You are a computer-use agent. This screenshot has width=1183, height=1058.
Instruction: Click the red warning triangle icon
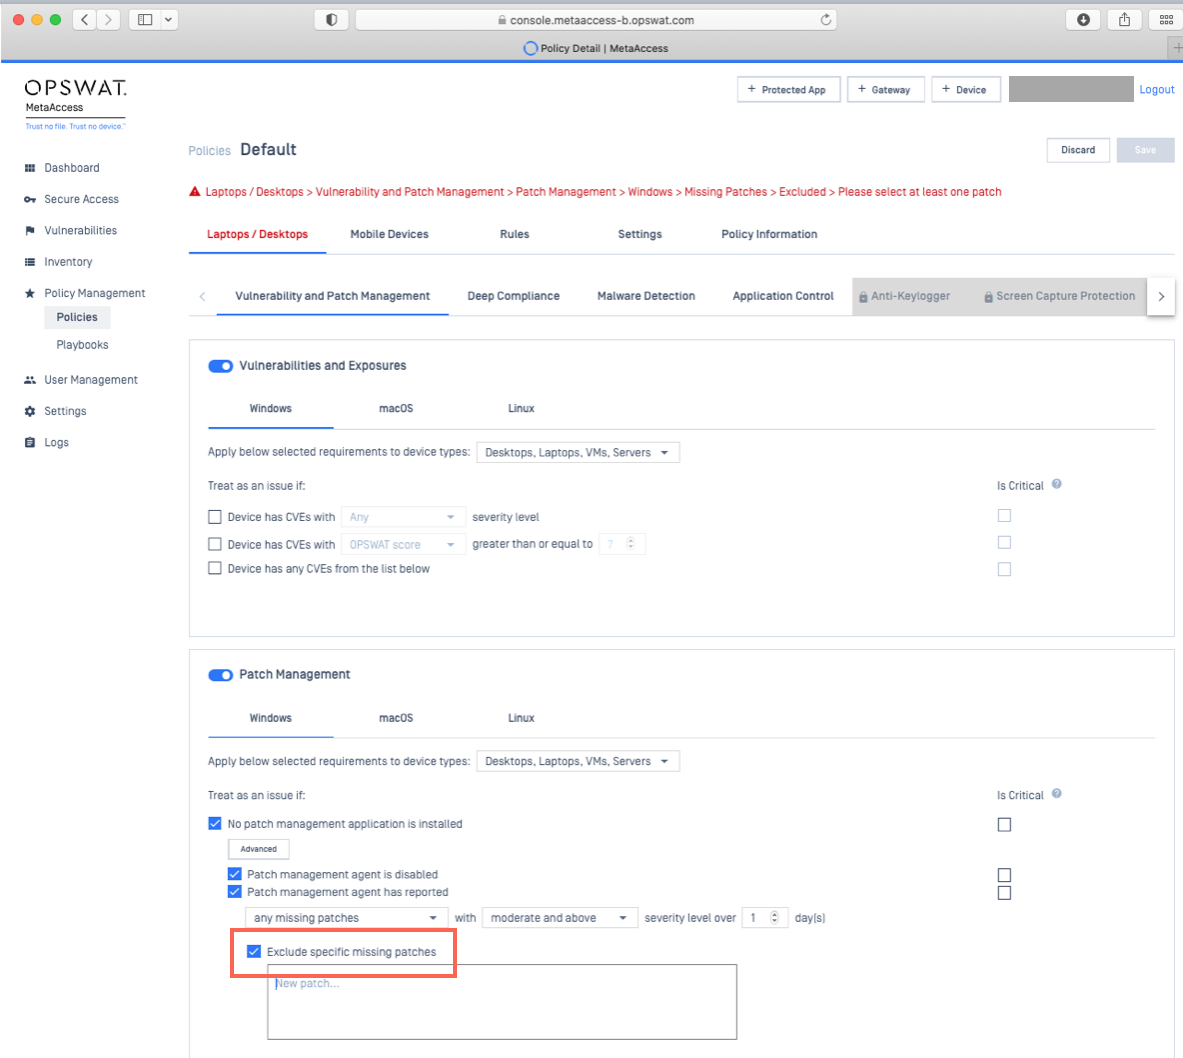coord(195,192)
